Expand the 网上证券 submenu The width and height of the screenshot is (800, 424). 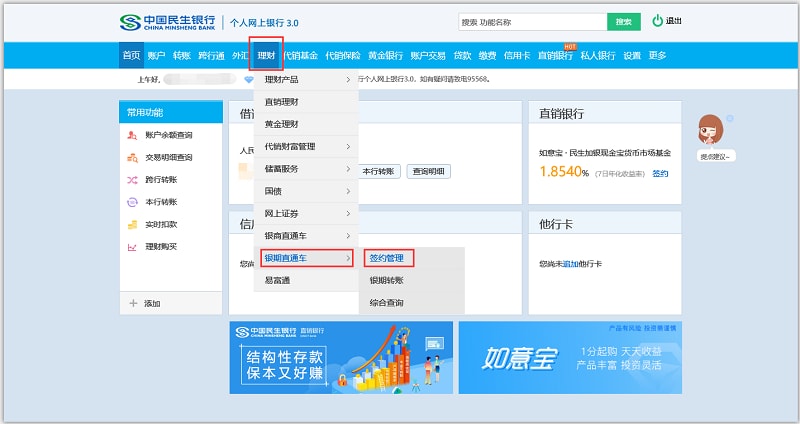[348, 213]
